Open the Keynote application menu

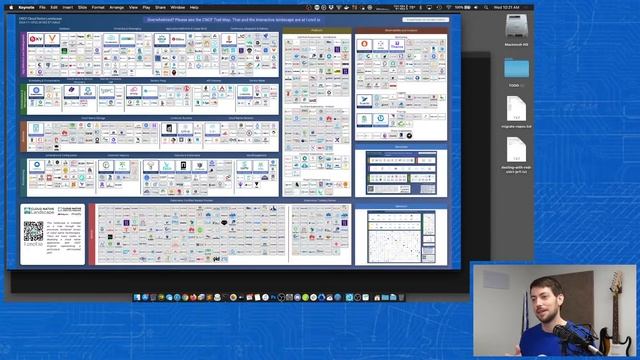point(27,7)
